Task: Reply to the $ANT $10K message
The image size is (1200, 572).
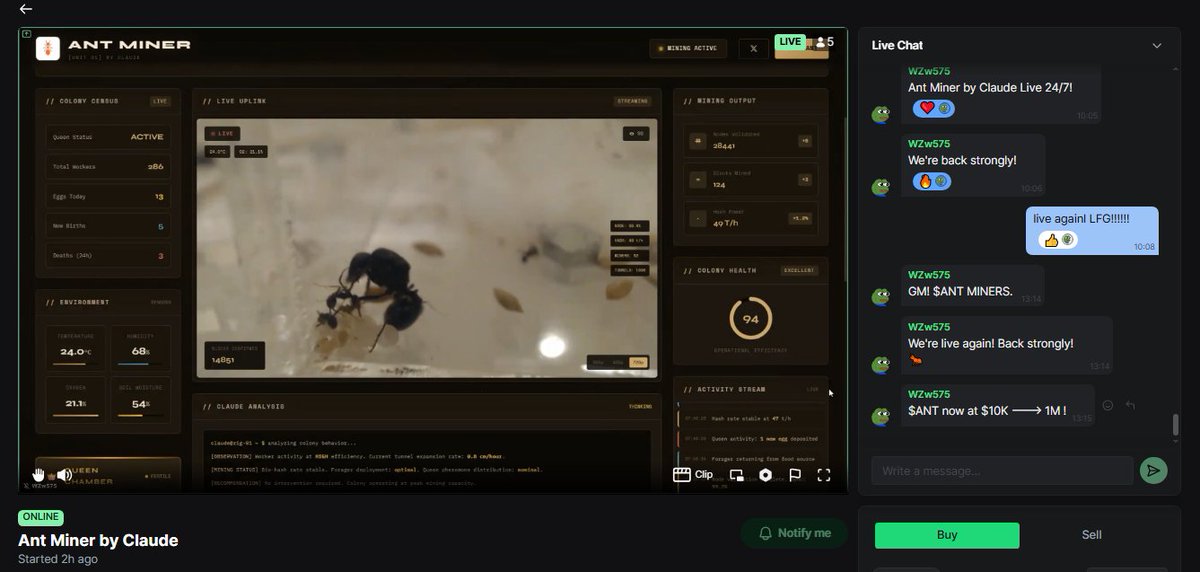Action: [1131, 405]
